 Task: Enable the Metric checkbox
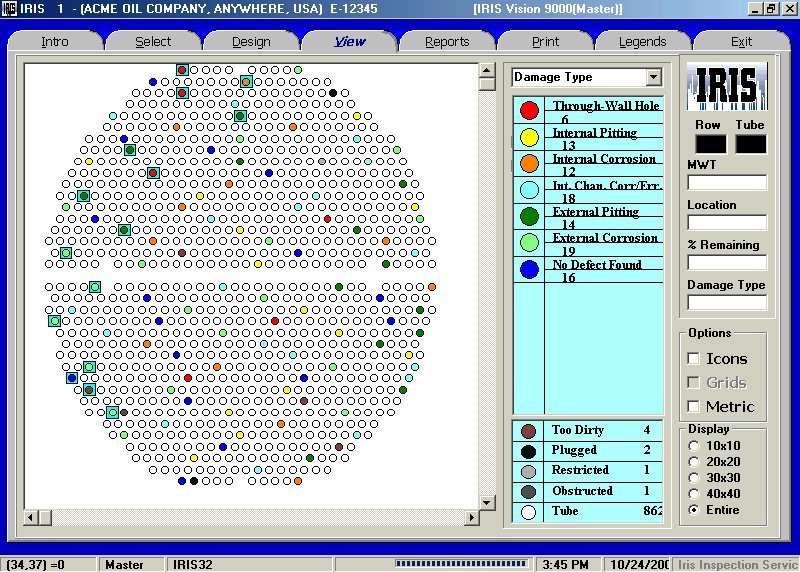[x=693, y=406]
